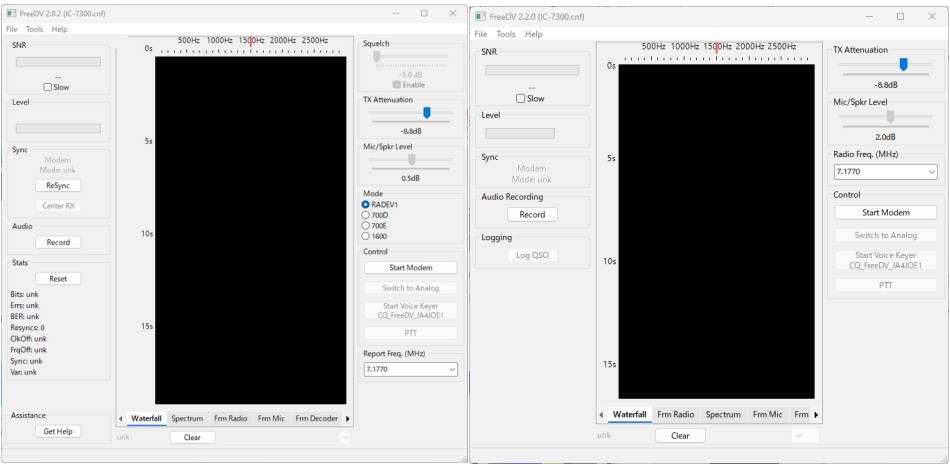Select Frm Radio tab in FreeDV 2.0.2

coord(230,419)
